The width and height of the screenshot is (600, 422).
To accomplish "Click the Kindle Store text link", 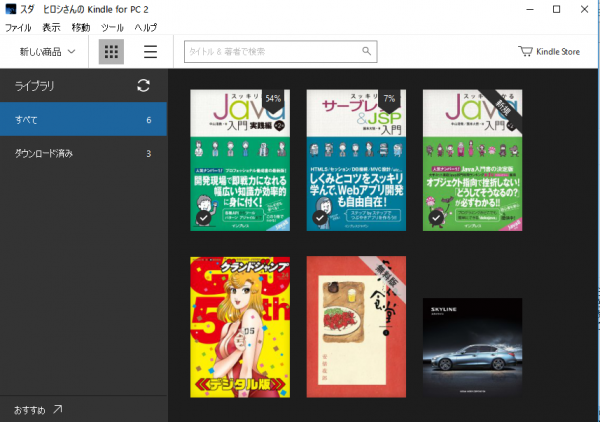I will click(558, 52).
